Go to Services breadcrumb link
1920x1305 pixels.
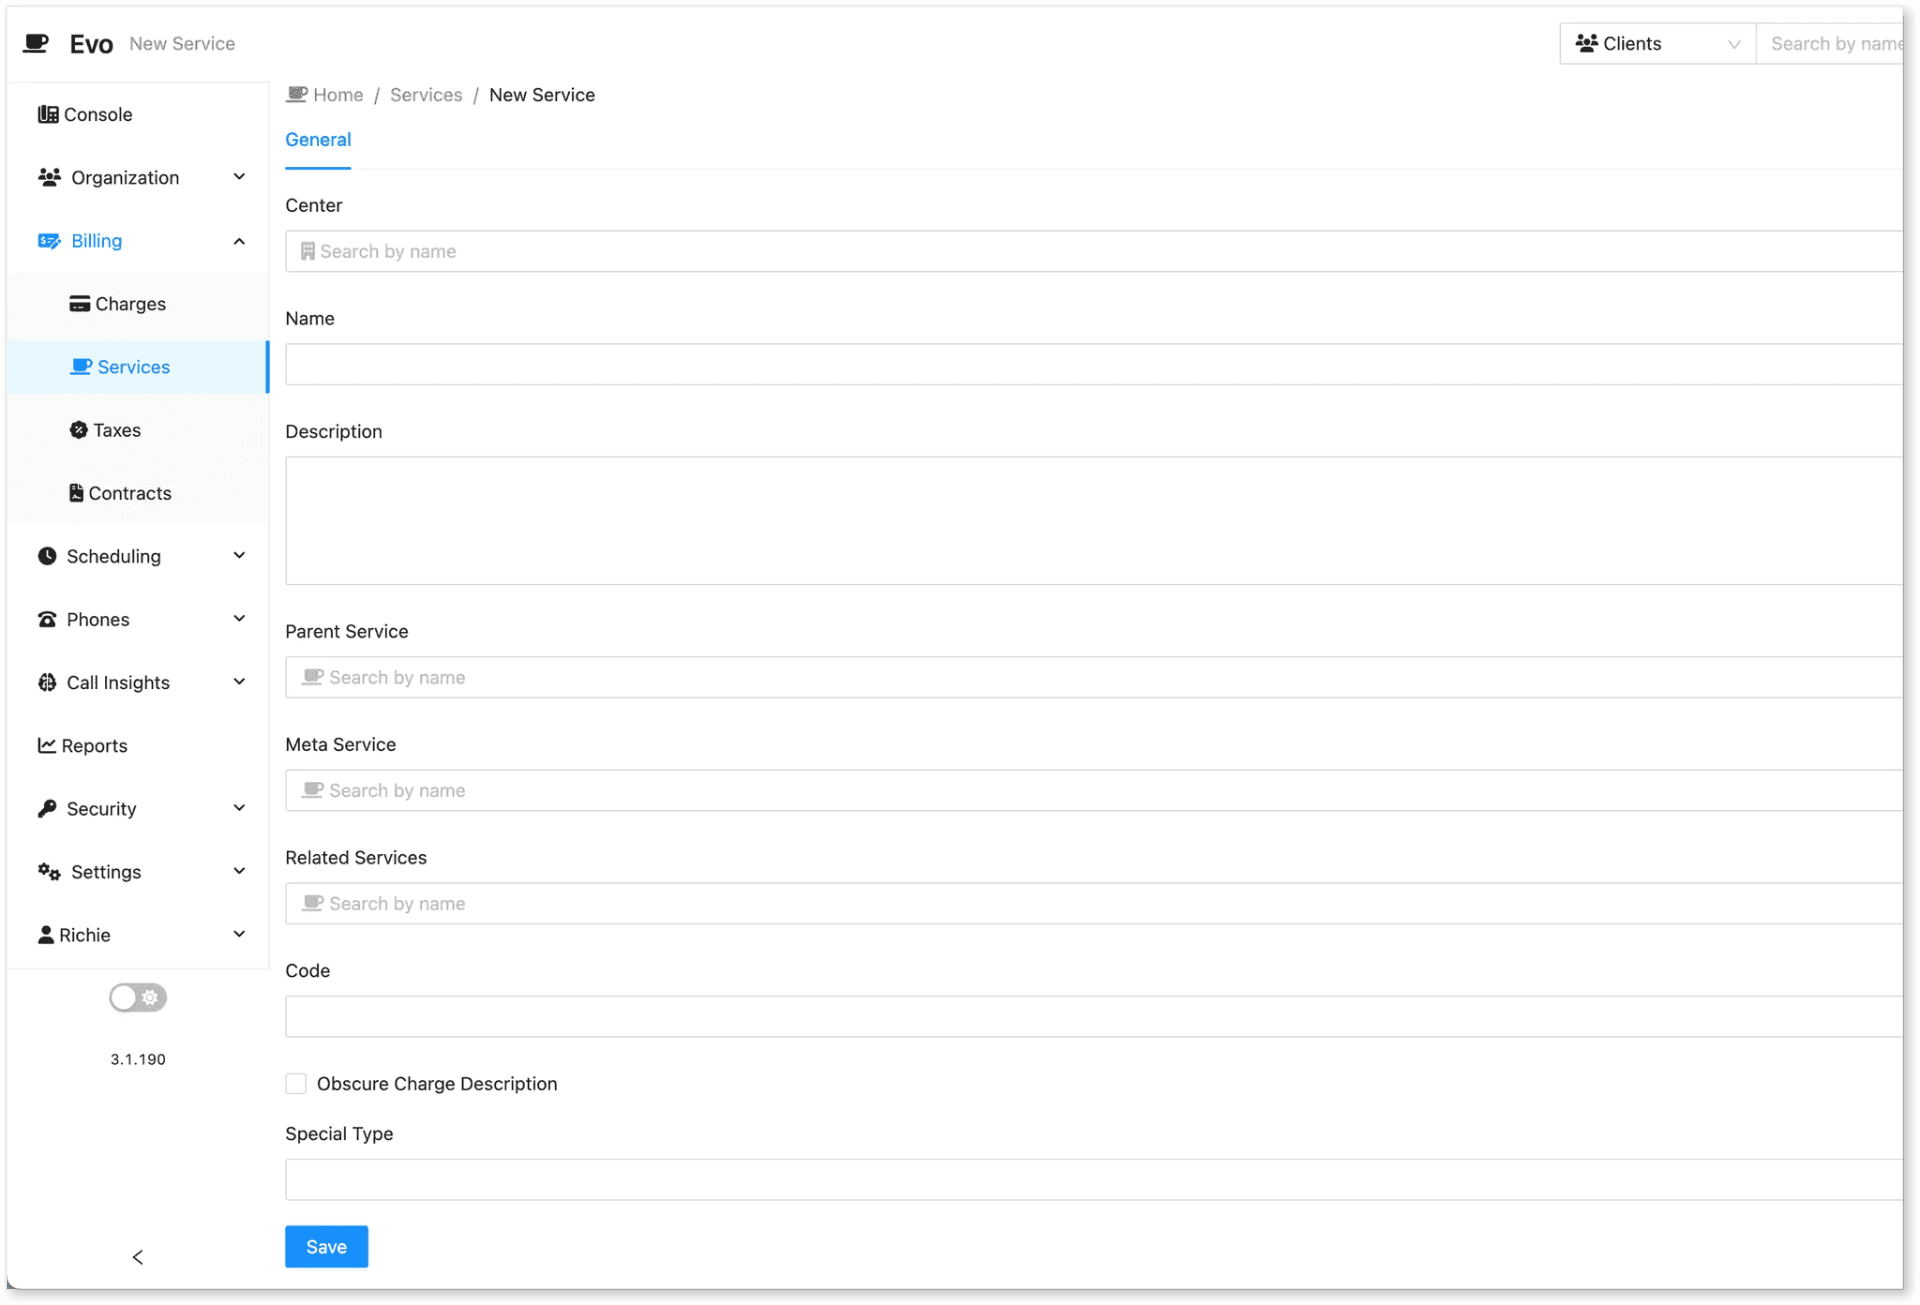point(426,95)
